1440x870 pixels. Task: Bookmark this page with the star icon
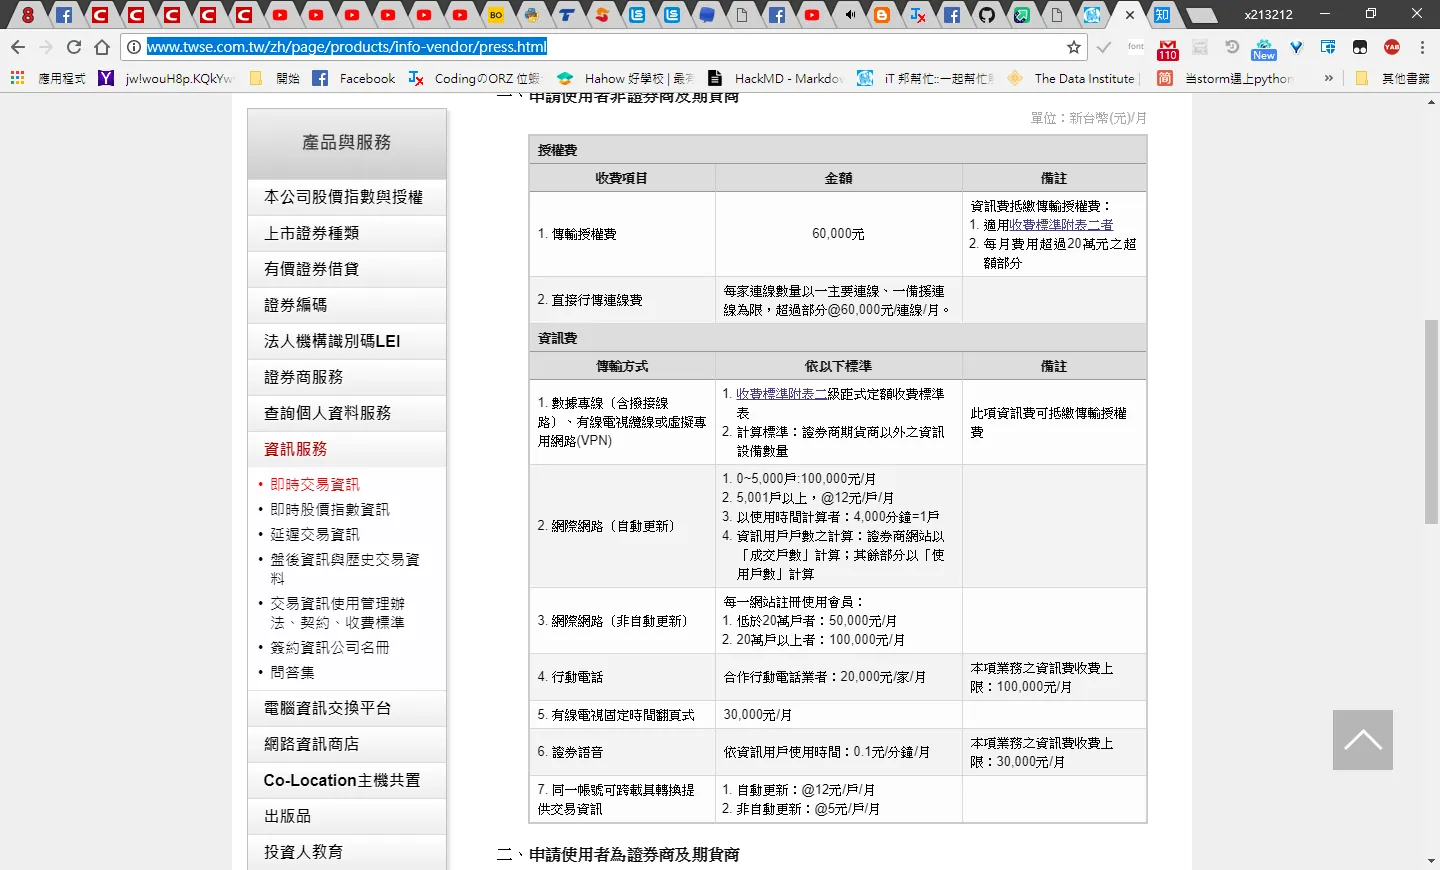coord(1074,47)
